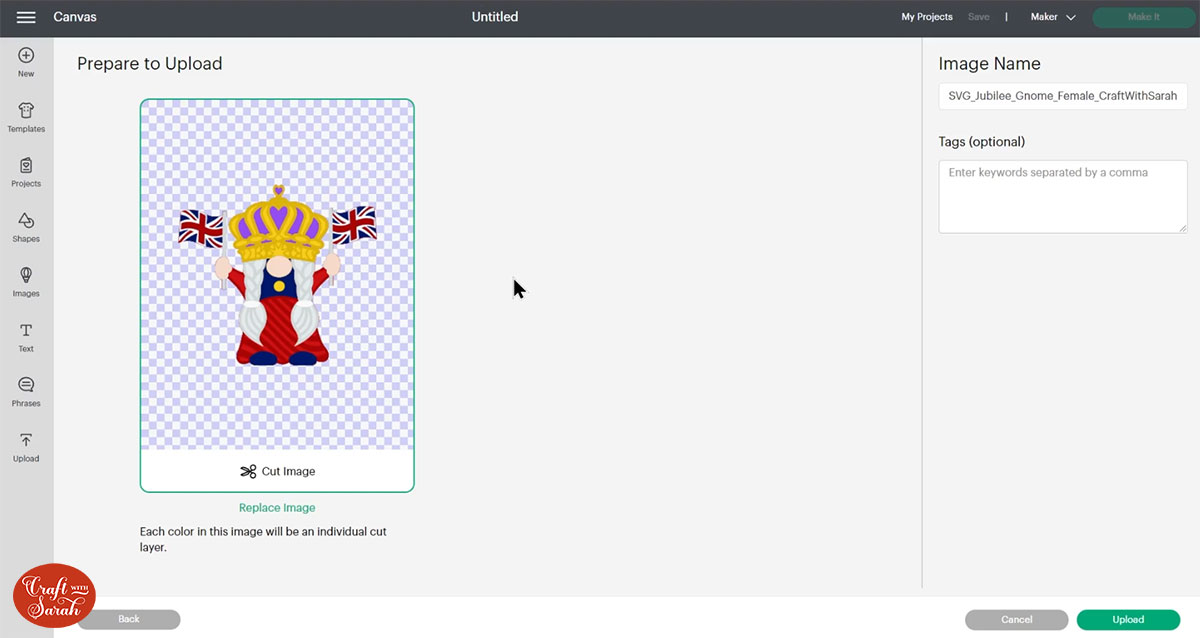The image size is (1200, 638).
Task: Expand the chevron next to Maker
Action: pyautogui.click(x=1070, y=17)
